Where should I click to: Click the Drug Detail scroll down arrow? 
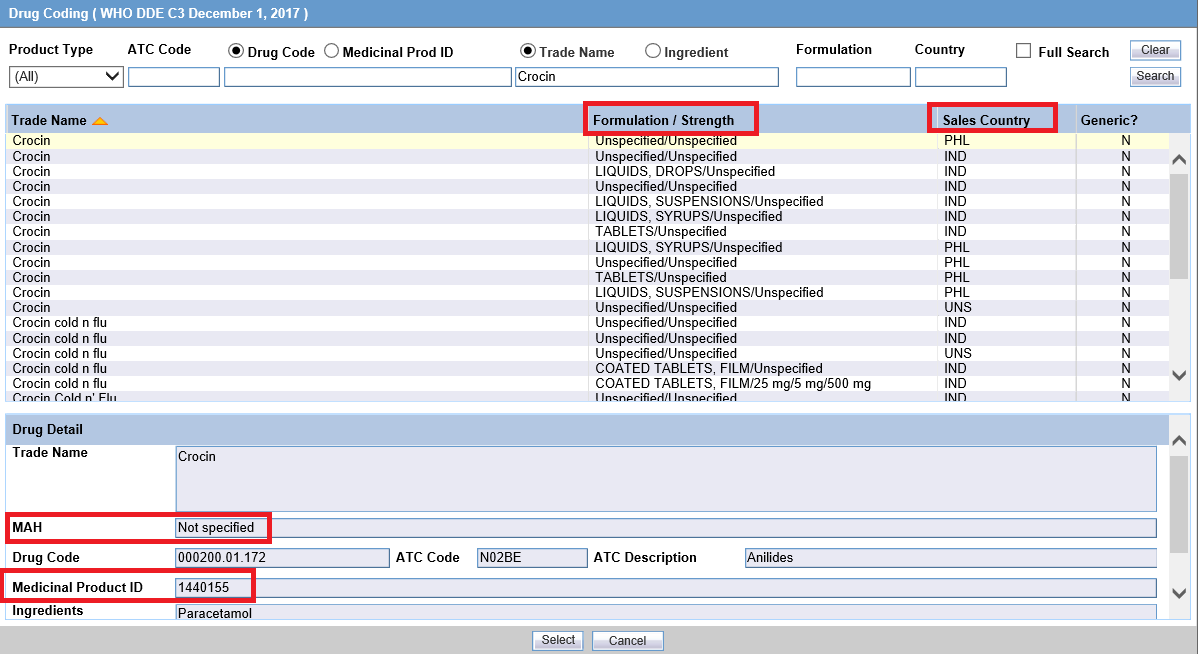coord(1179,593)
